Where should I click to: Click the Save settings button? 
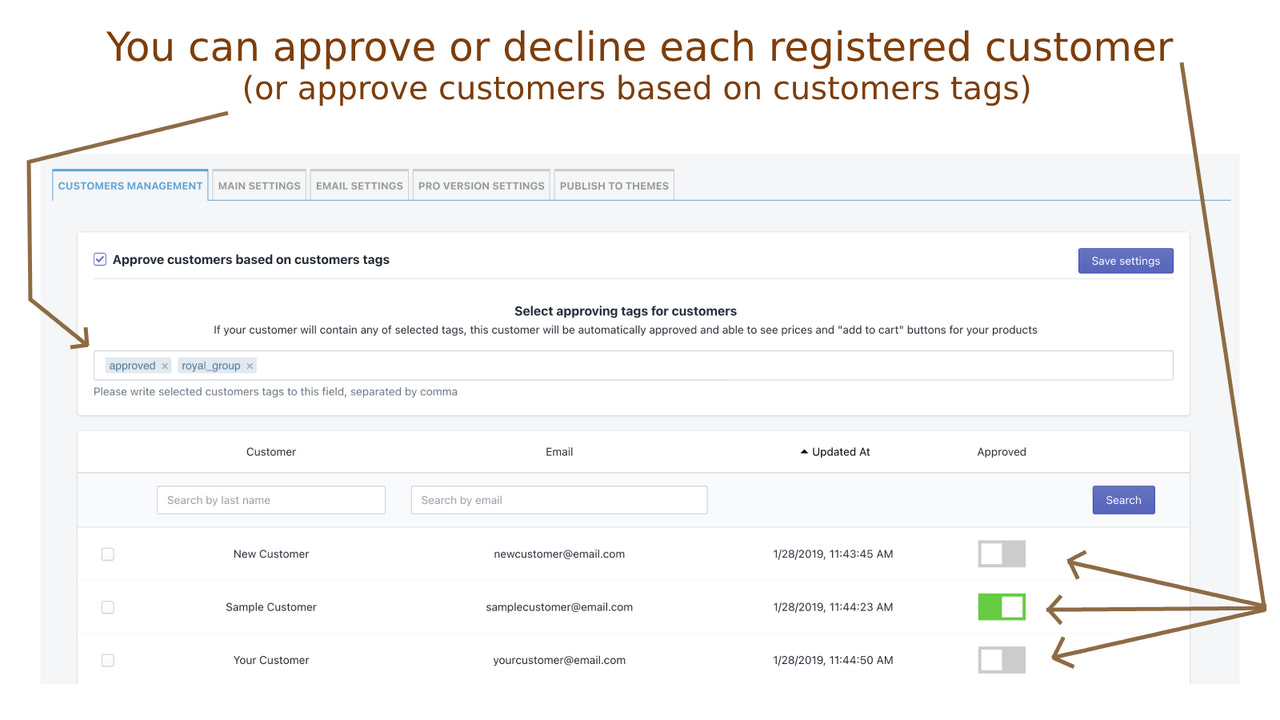tap(1125, 260)
